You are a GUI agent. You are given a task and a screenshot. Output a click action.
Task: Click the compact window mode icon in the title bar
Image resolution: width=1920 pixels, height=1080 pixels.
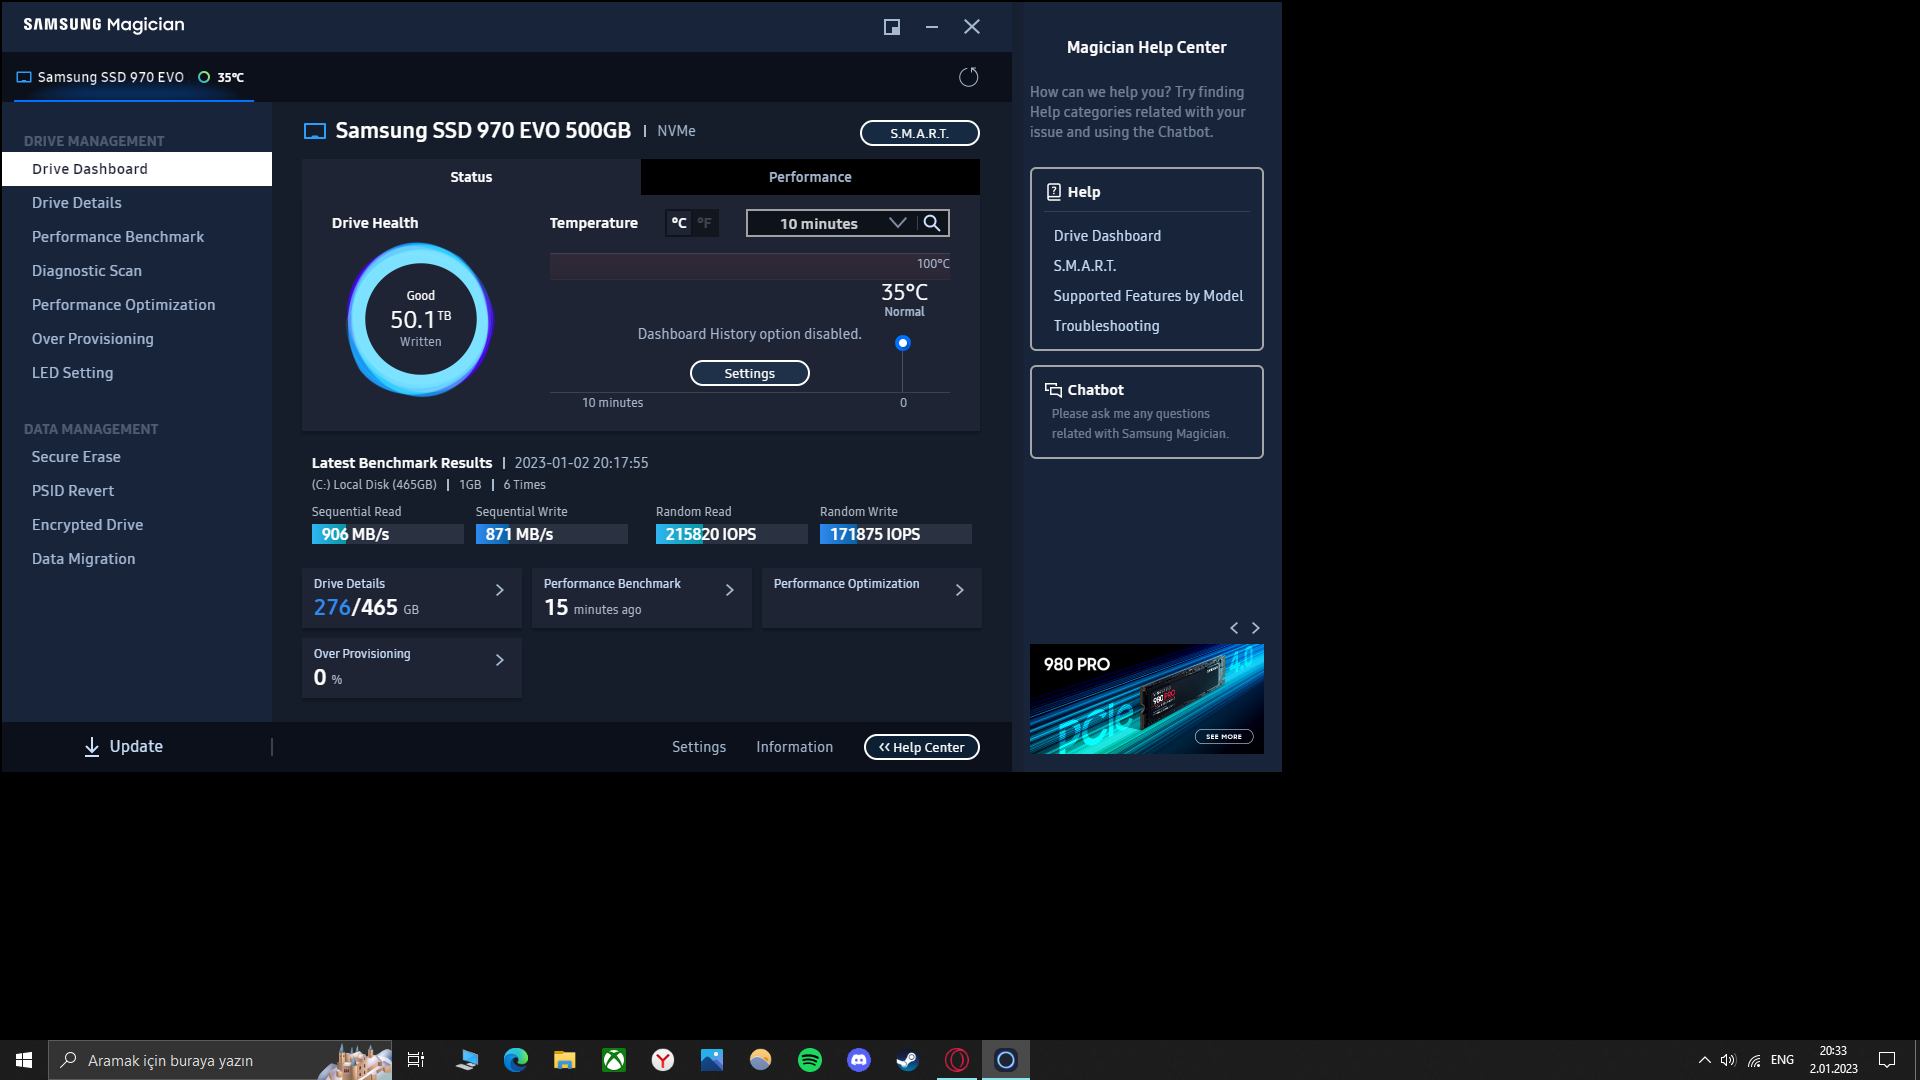[892, 27]
